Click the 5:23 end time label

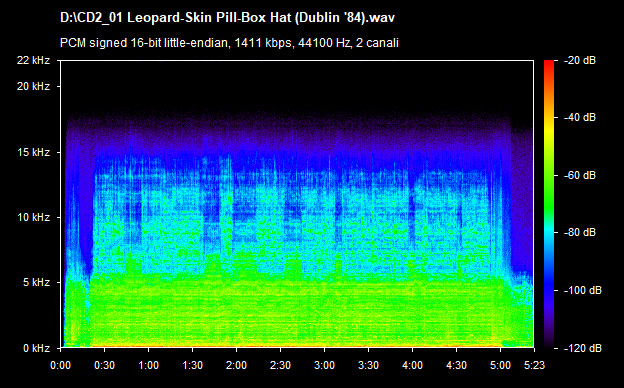click(x=534, y=365)
